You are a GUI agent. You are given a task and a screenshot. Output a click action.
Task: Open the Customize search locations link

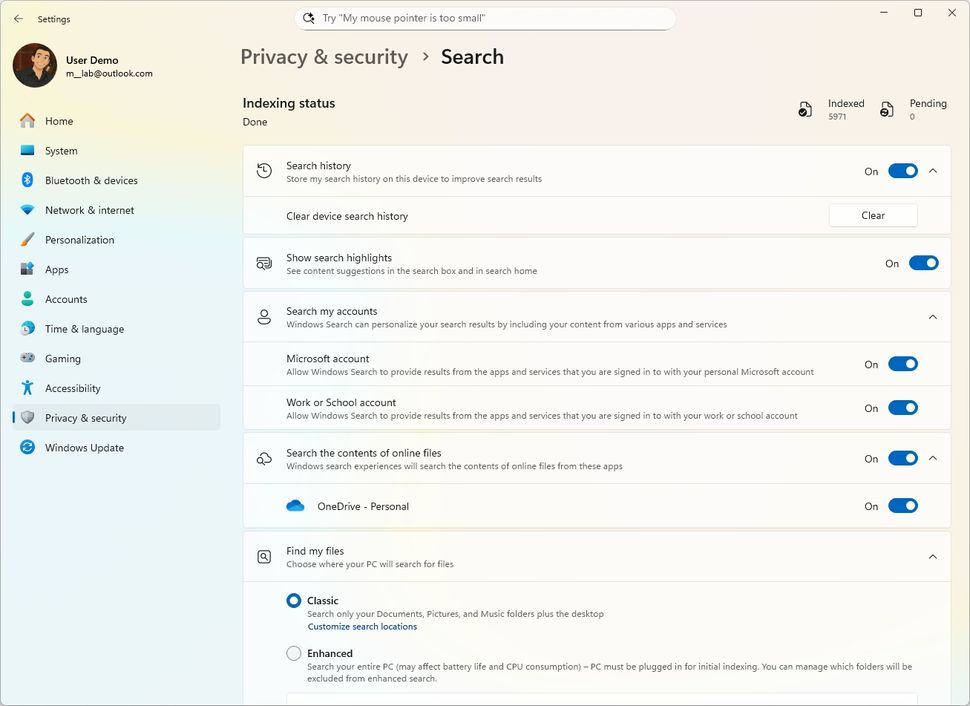(x=362, y=627)
